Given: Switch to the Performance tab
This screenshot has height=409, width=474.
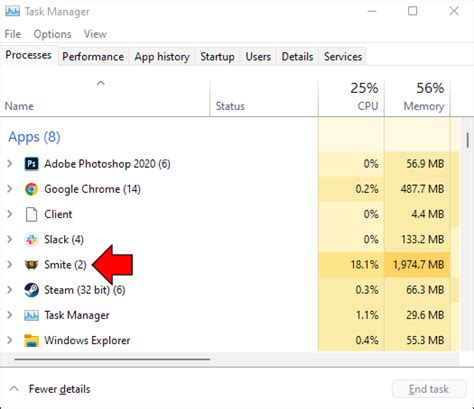Looking at the screenshot, I should [93, 56].
